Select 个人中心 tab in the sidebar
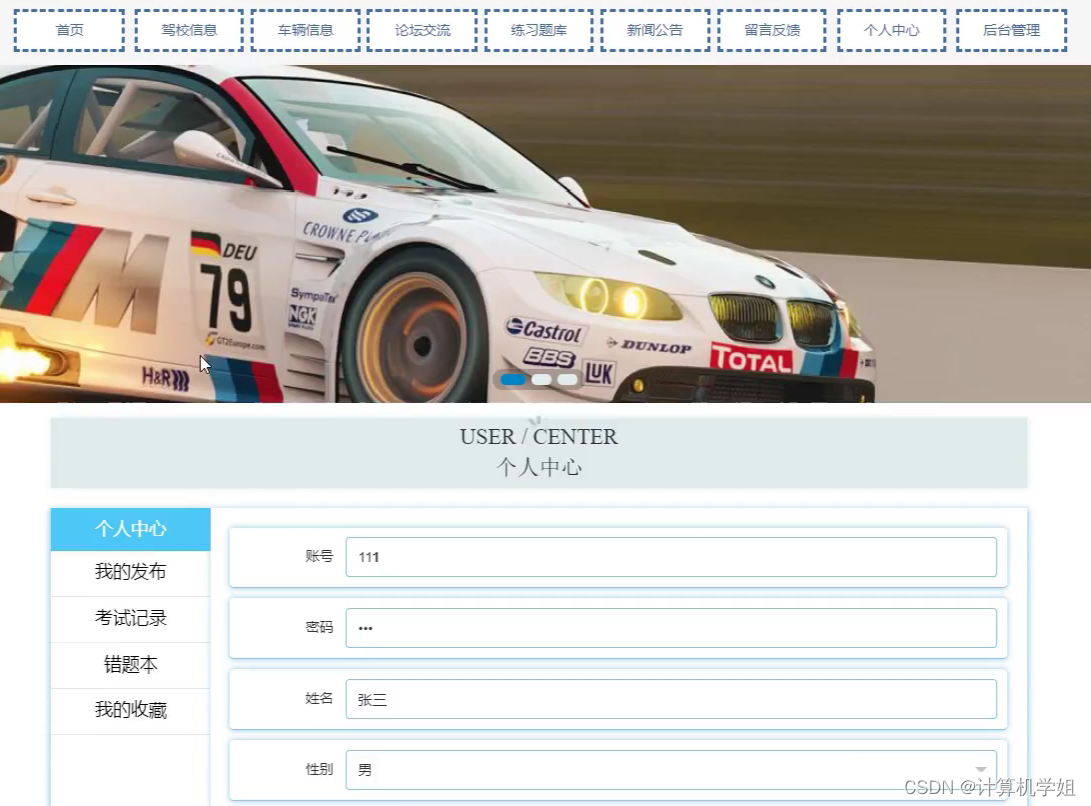The height and width of the screenshot is (806, 1091). point(131,529)
